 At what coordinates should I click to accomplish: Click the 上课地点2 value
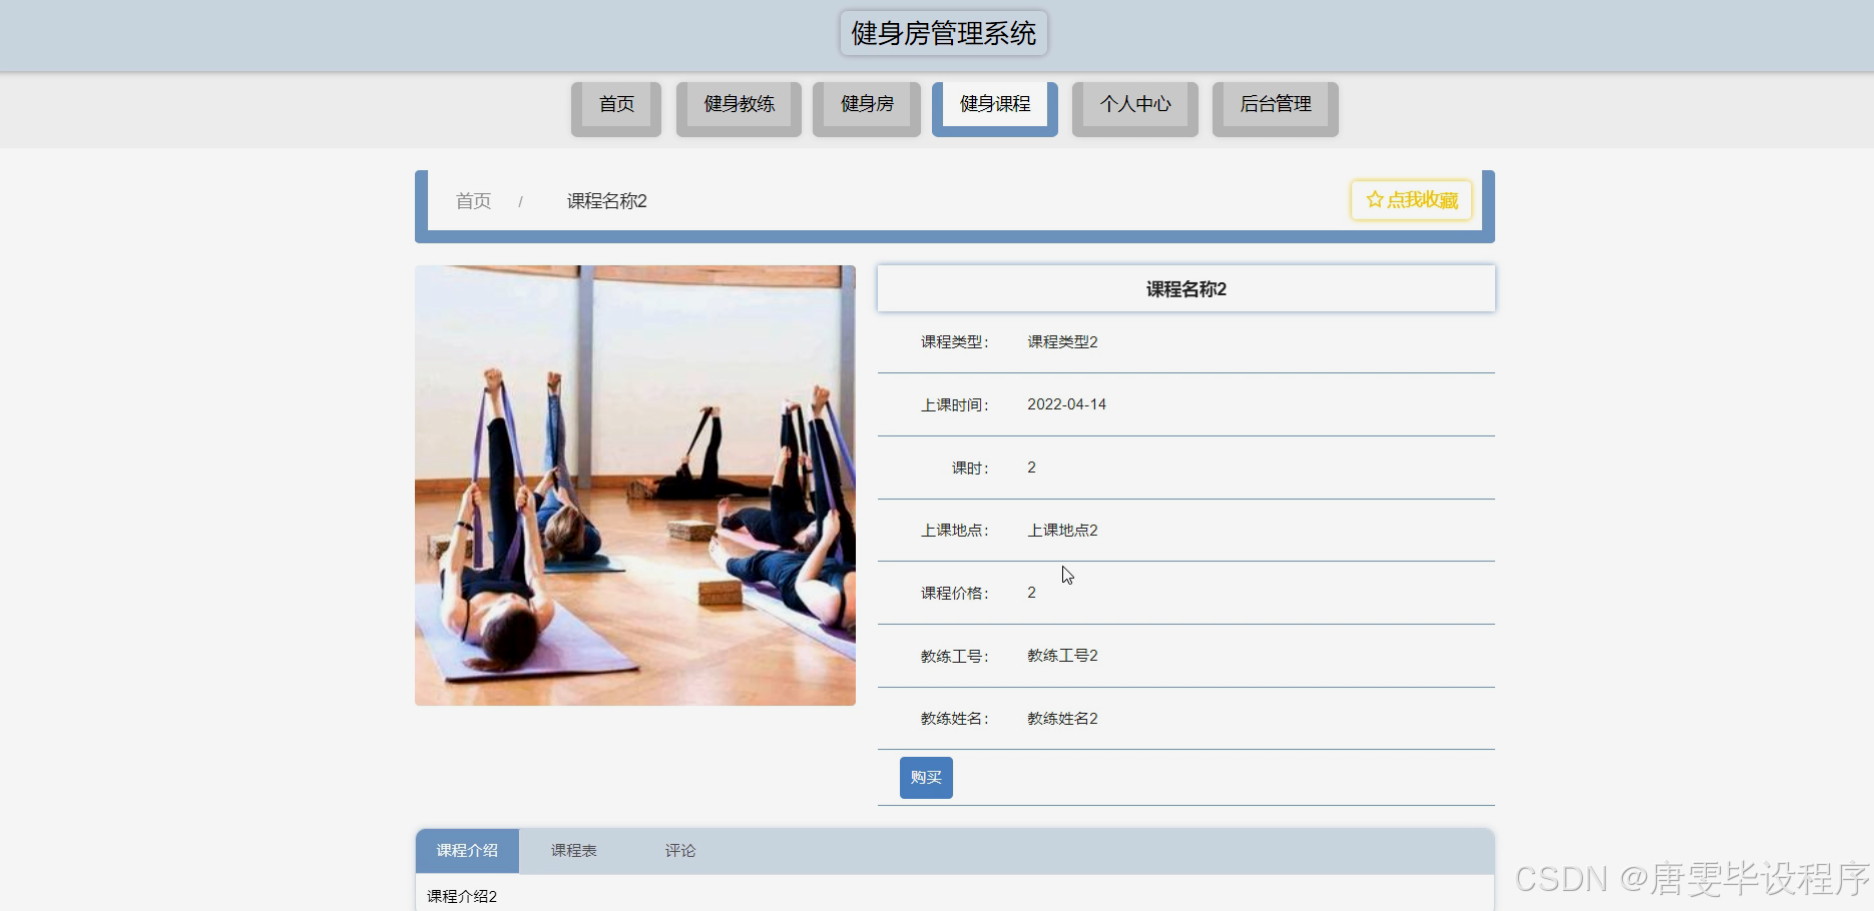coord(1062,530)
